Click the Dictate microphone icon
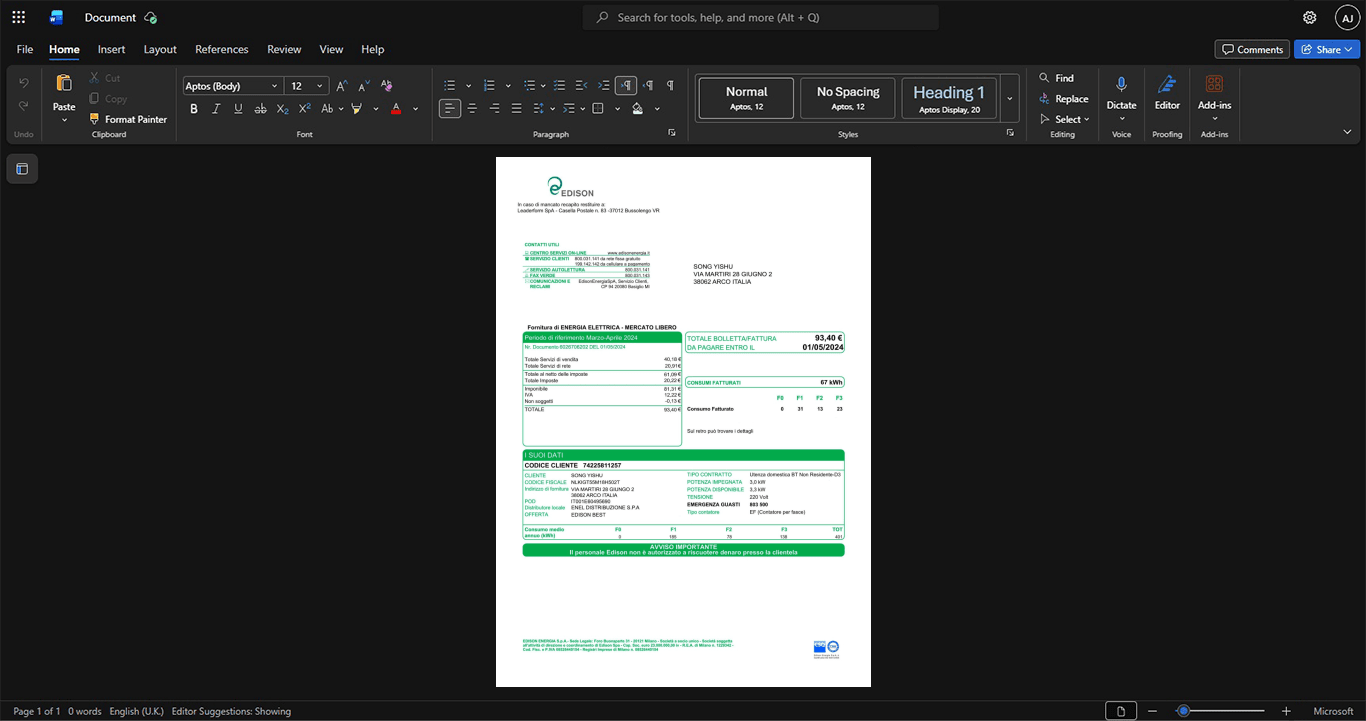Image resolution: width=1366 pixels, height=721 pixels. tap(1121, 85)
